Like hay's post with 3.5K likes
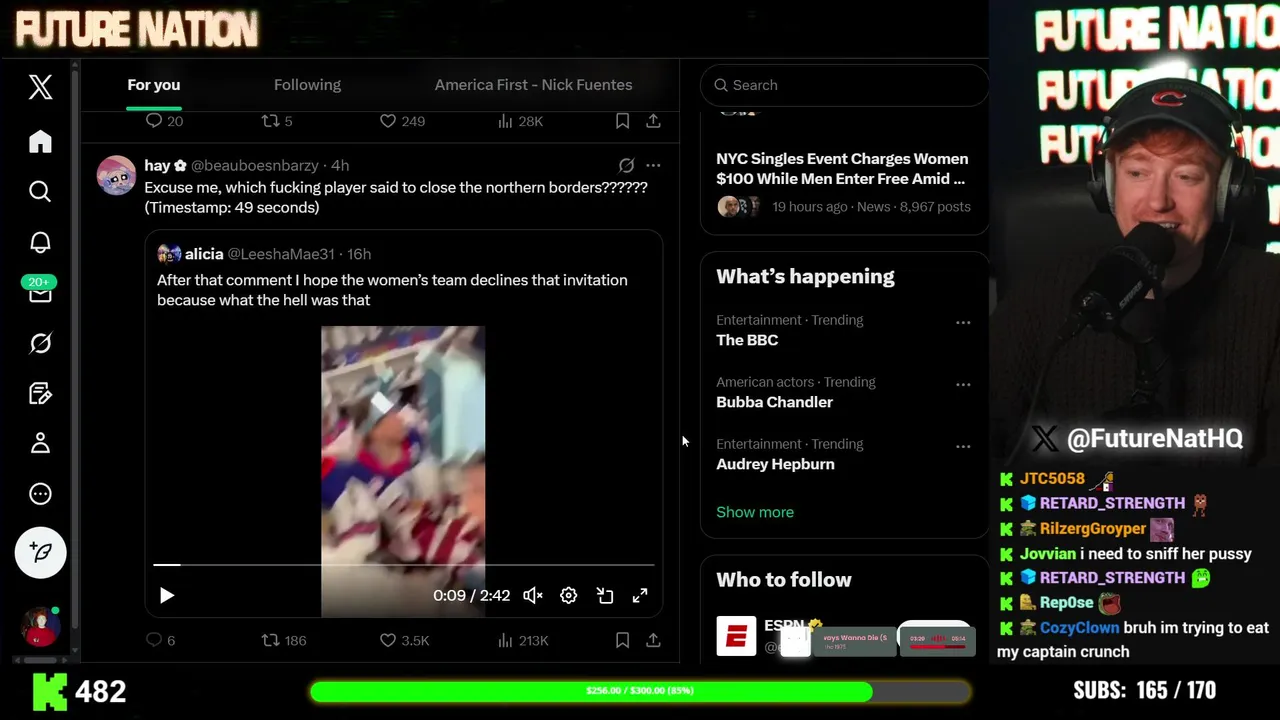 pos(404,640)
